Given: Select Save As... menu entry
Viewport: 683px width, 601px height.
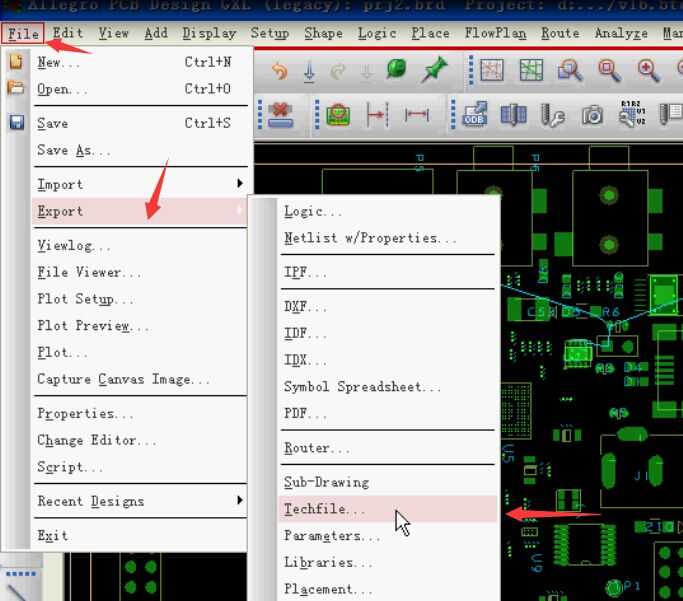Looking at the screenshot, I should pyautogui.click(x=141, y=150).
